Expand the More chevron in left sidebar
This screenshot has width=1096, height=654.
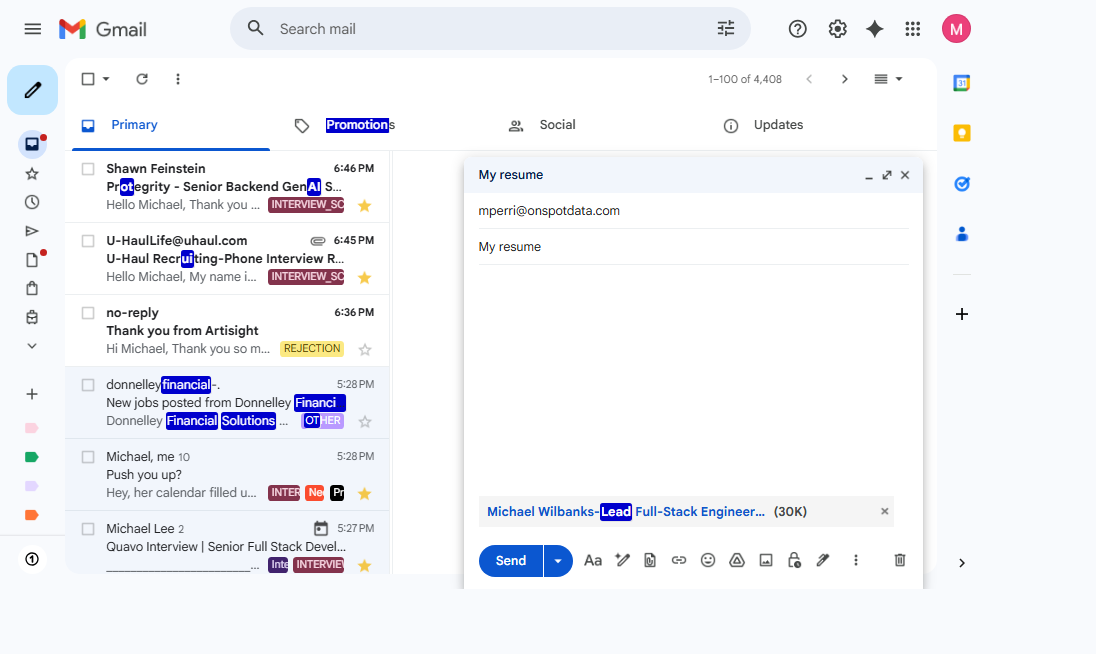[32, 346]
